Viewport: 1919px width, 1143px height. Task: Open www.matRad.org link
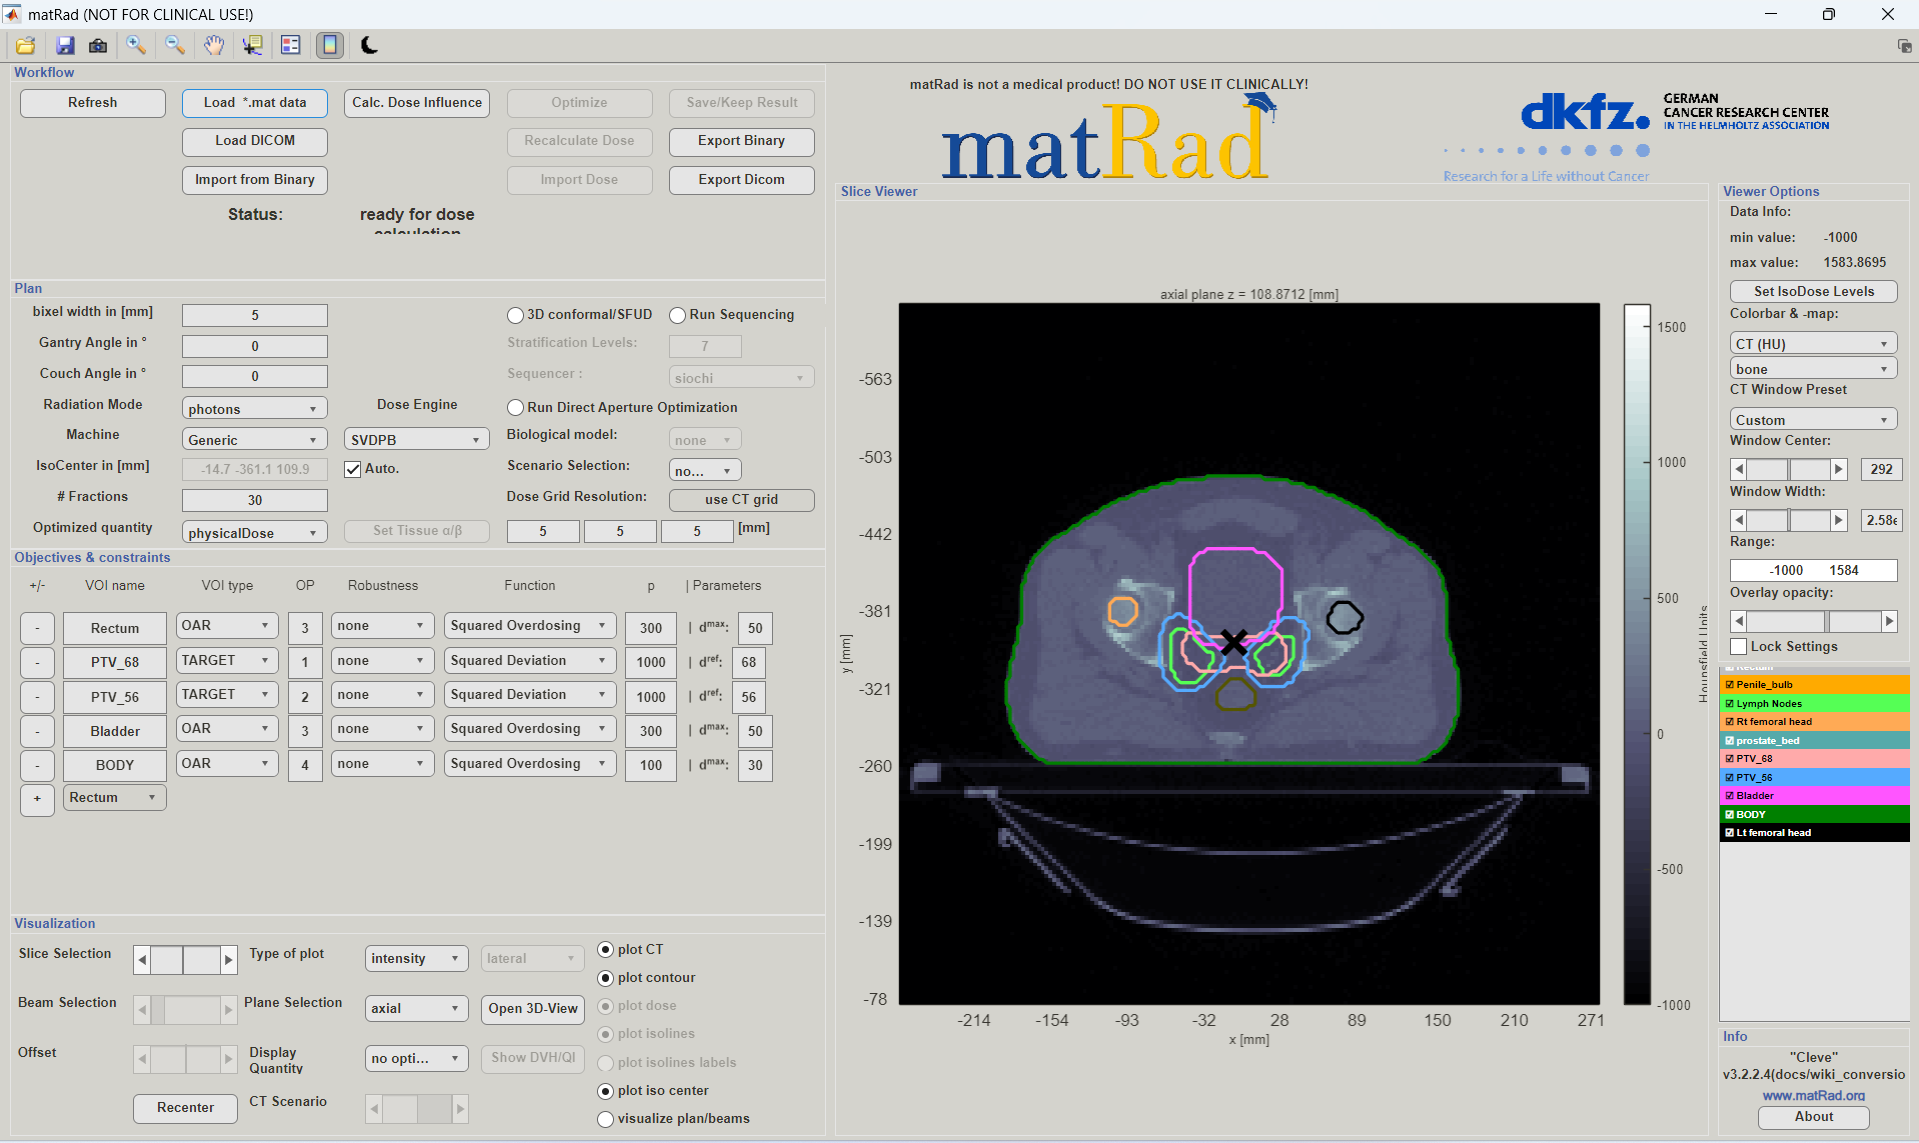click(1814, 1095)
